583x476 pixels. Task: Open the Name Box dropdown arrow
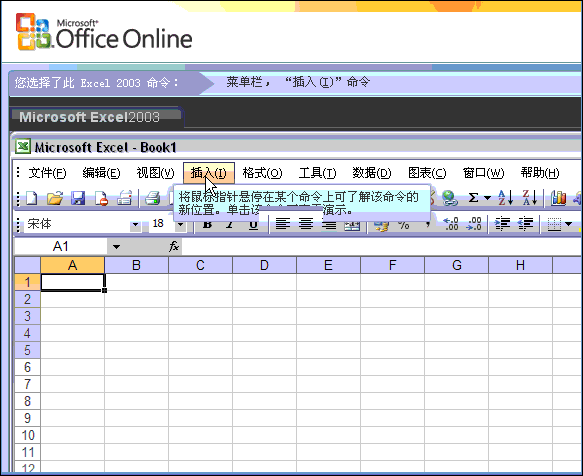[x=116, y=247]
